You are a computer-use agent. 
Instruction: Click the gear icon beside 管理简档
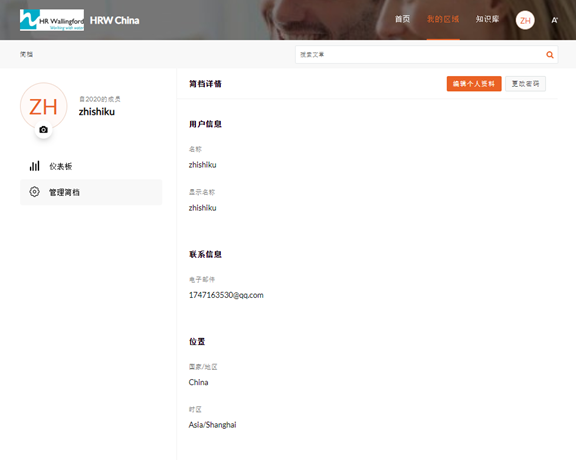[35, 192]
